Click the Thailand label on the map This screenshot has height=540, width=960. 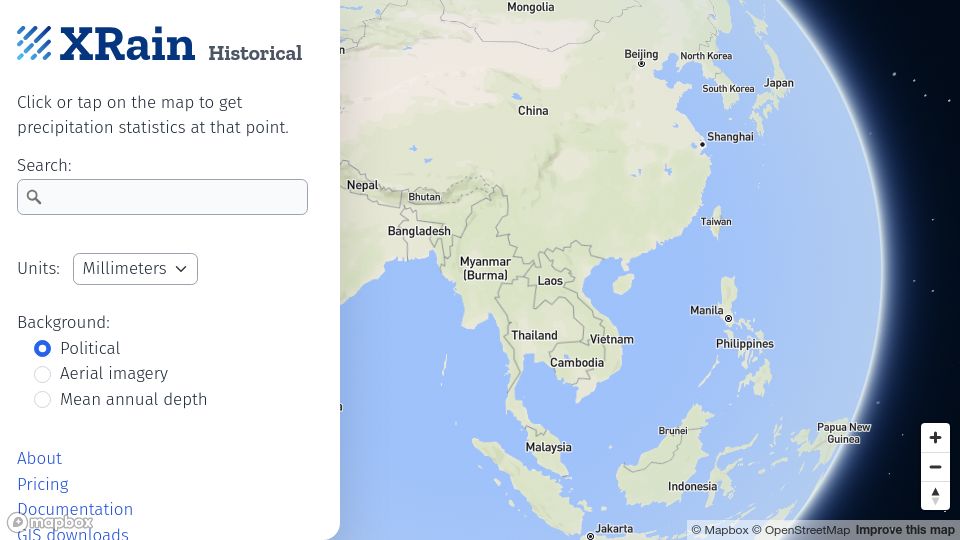[x=534, y=336]
